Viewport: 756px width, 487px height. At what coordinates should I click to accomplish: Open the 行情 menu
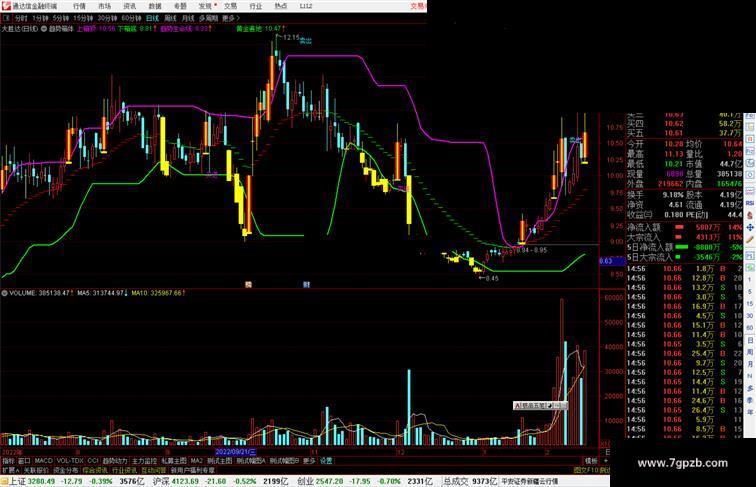pyautogui.click(x=79, y=6)
